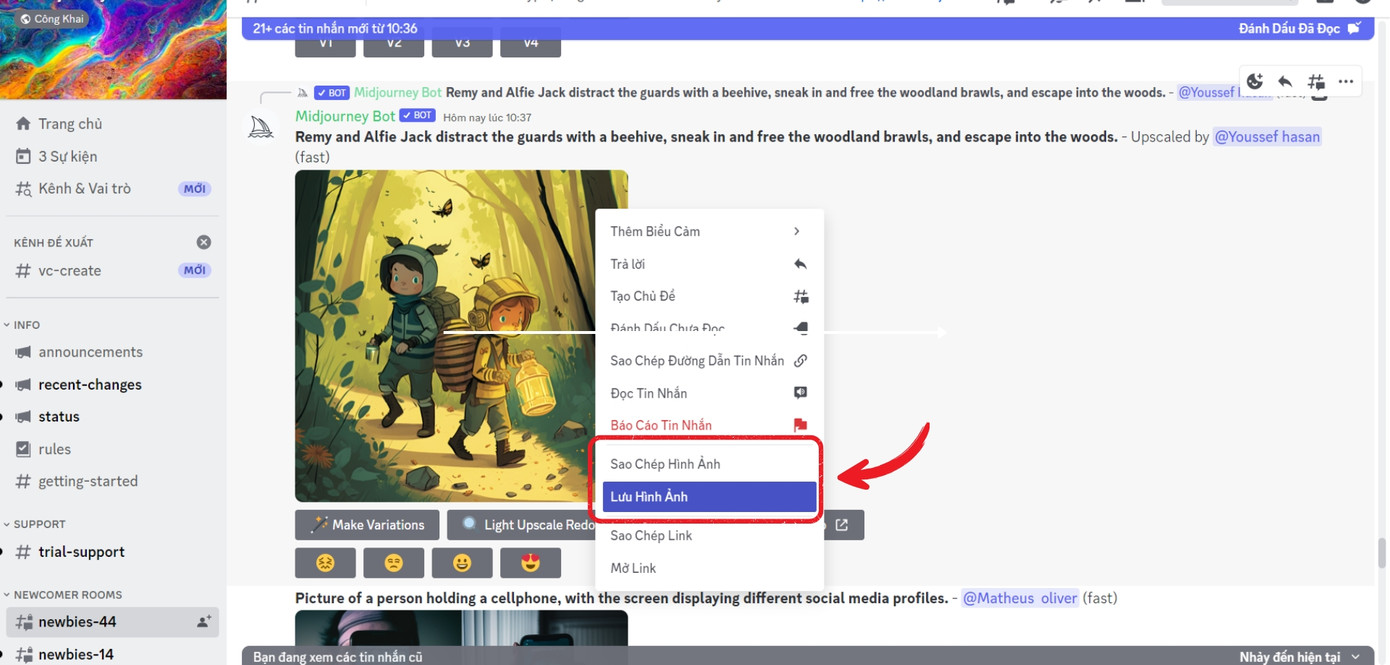This screenshot has height=665, width=1390.
Task: Collapse the INFO channel category
Action: coord(27,325)
